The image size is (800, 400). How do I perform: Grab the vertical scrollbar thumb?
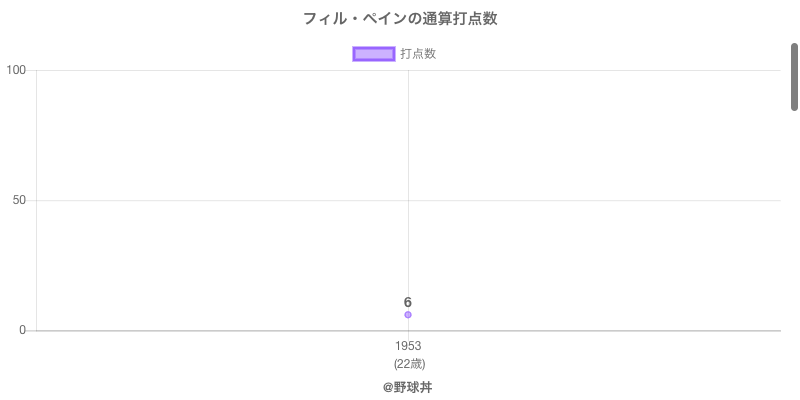click(x=795, y=76)
